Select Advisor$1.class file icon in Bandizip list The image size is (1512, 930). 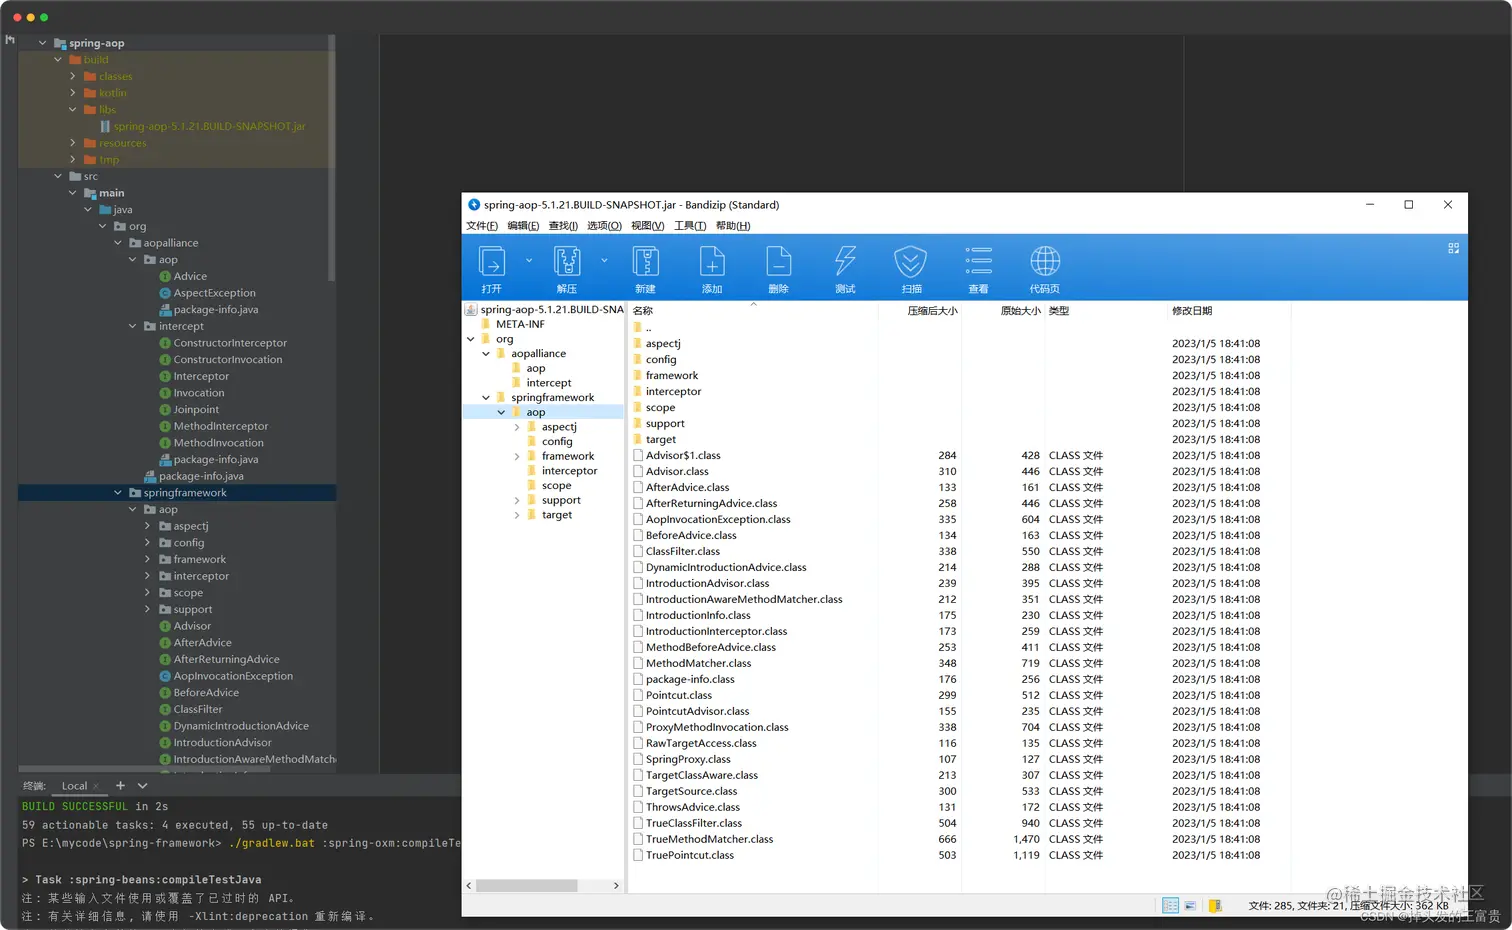point(637,455)
